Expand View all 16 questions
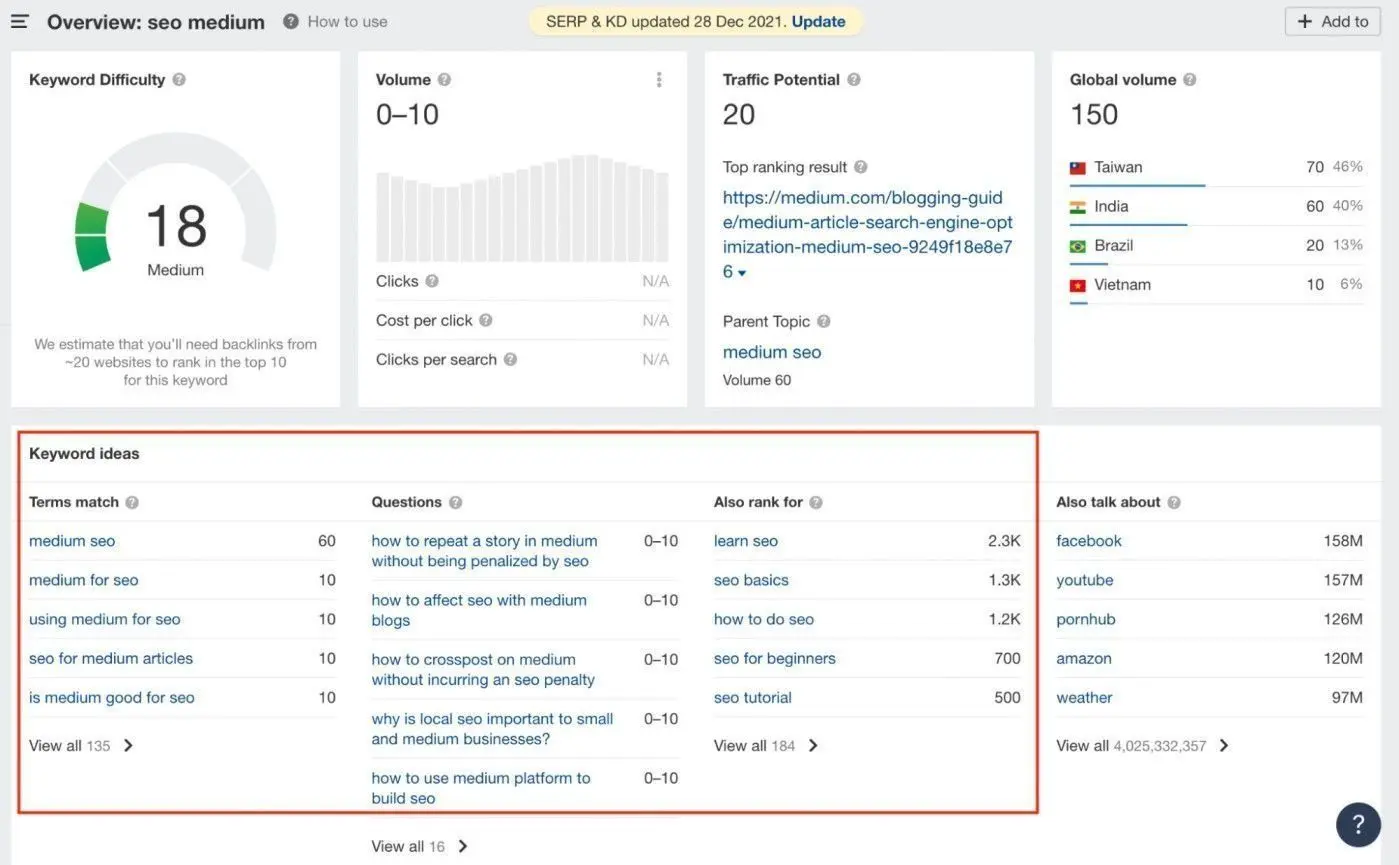Image resolution: width=1399 pixels, height=865 pixels. click(419, 847)
